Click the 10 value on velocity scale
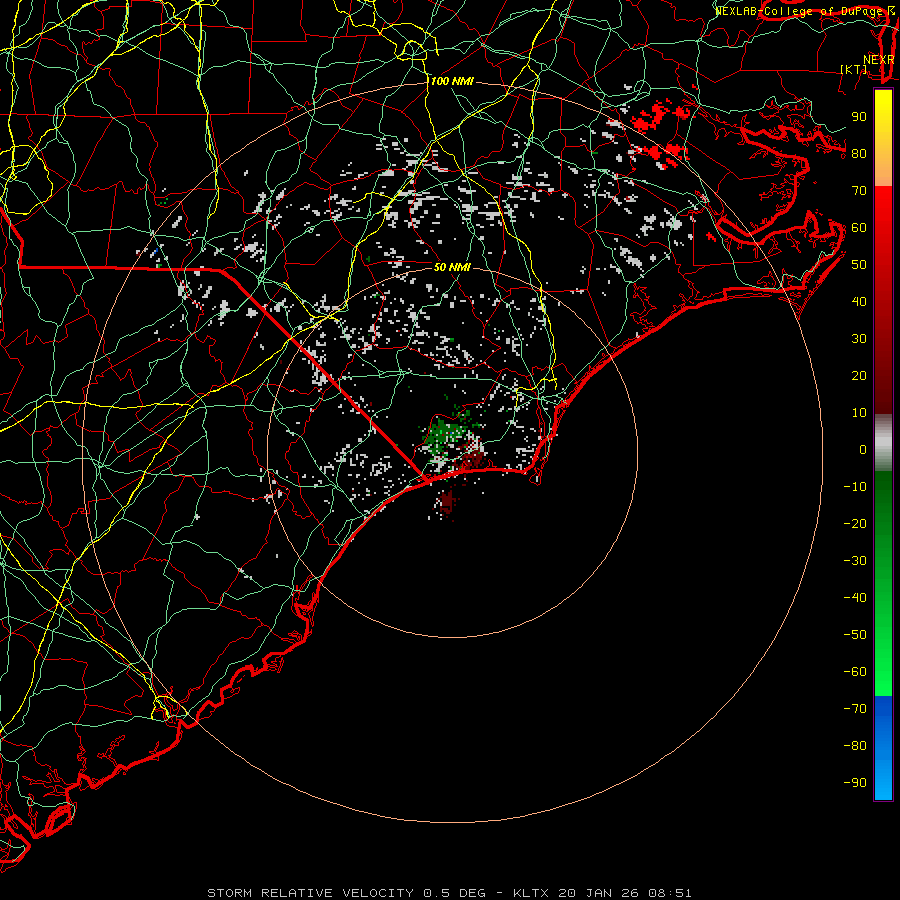This screenshot has width=900, height=900. [x=859, y=413]
